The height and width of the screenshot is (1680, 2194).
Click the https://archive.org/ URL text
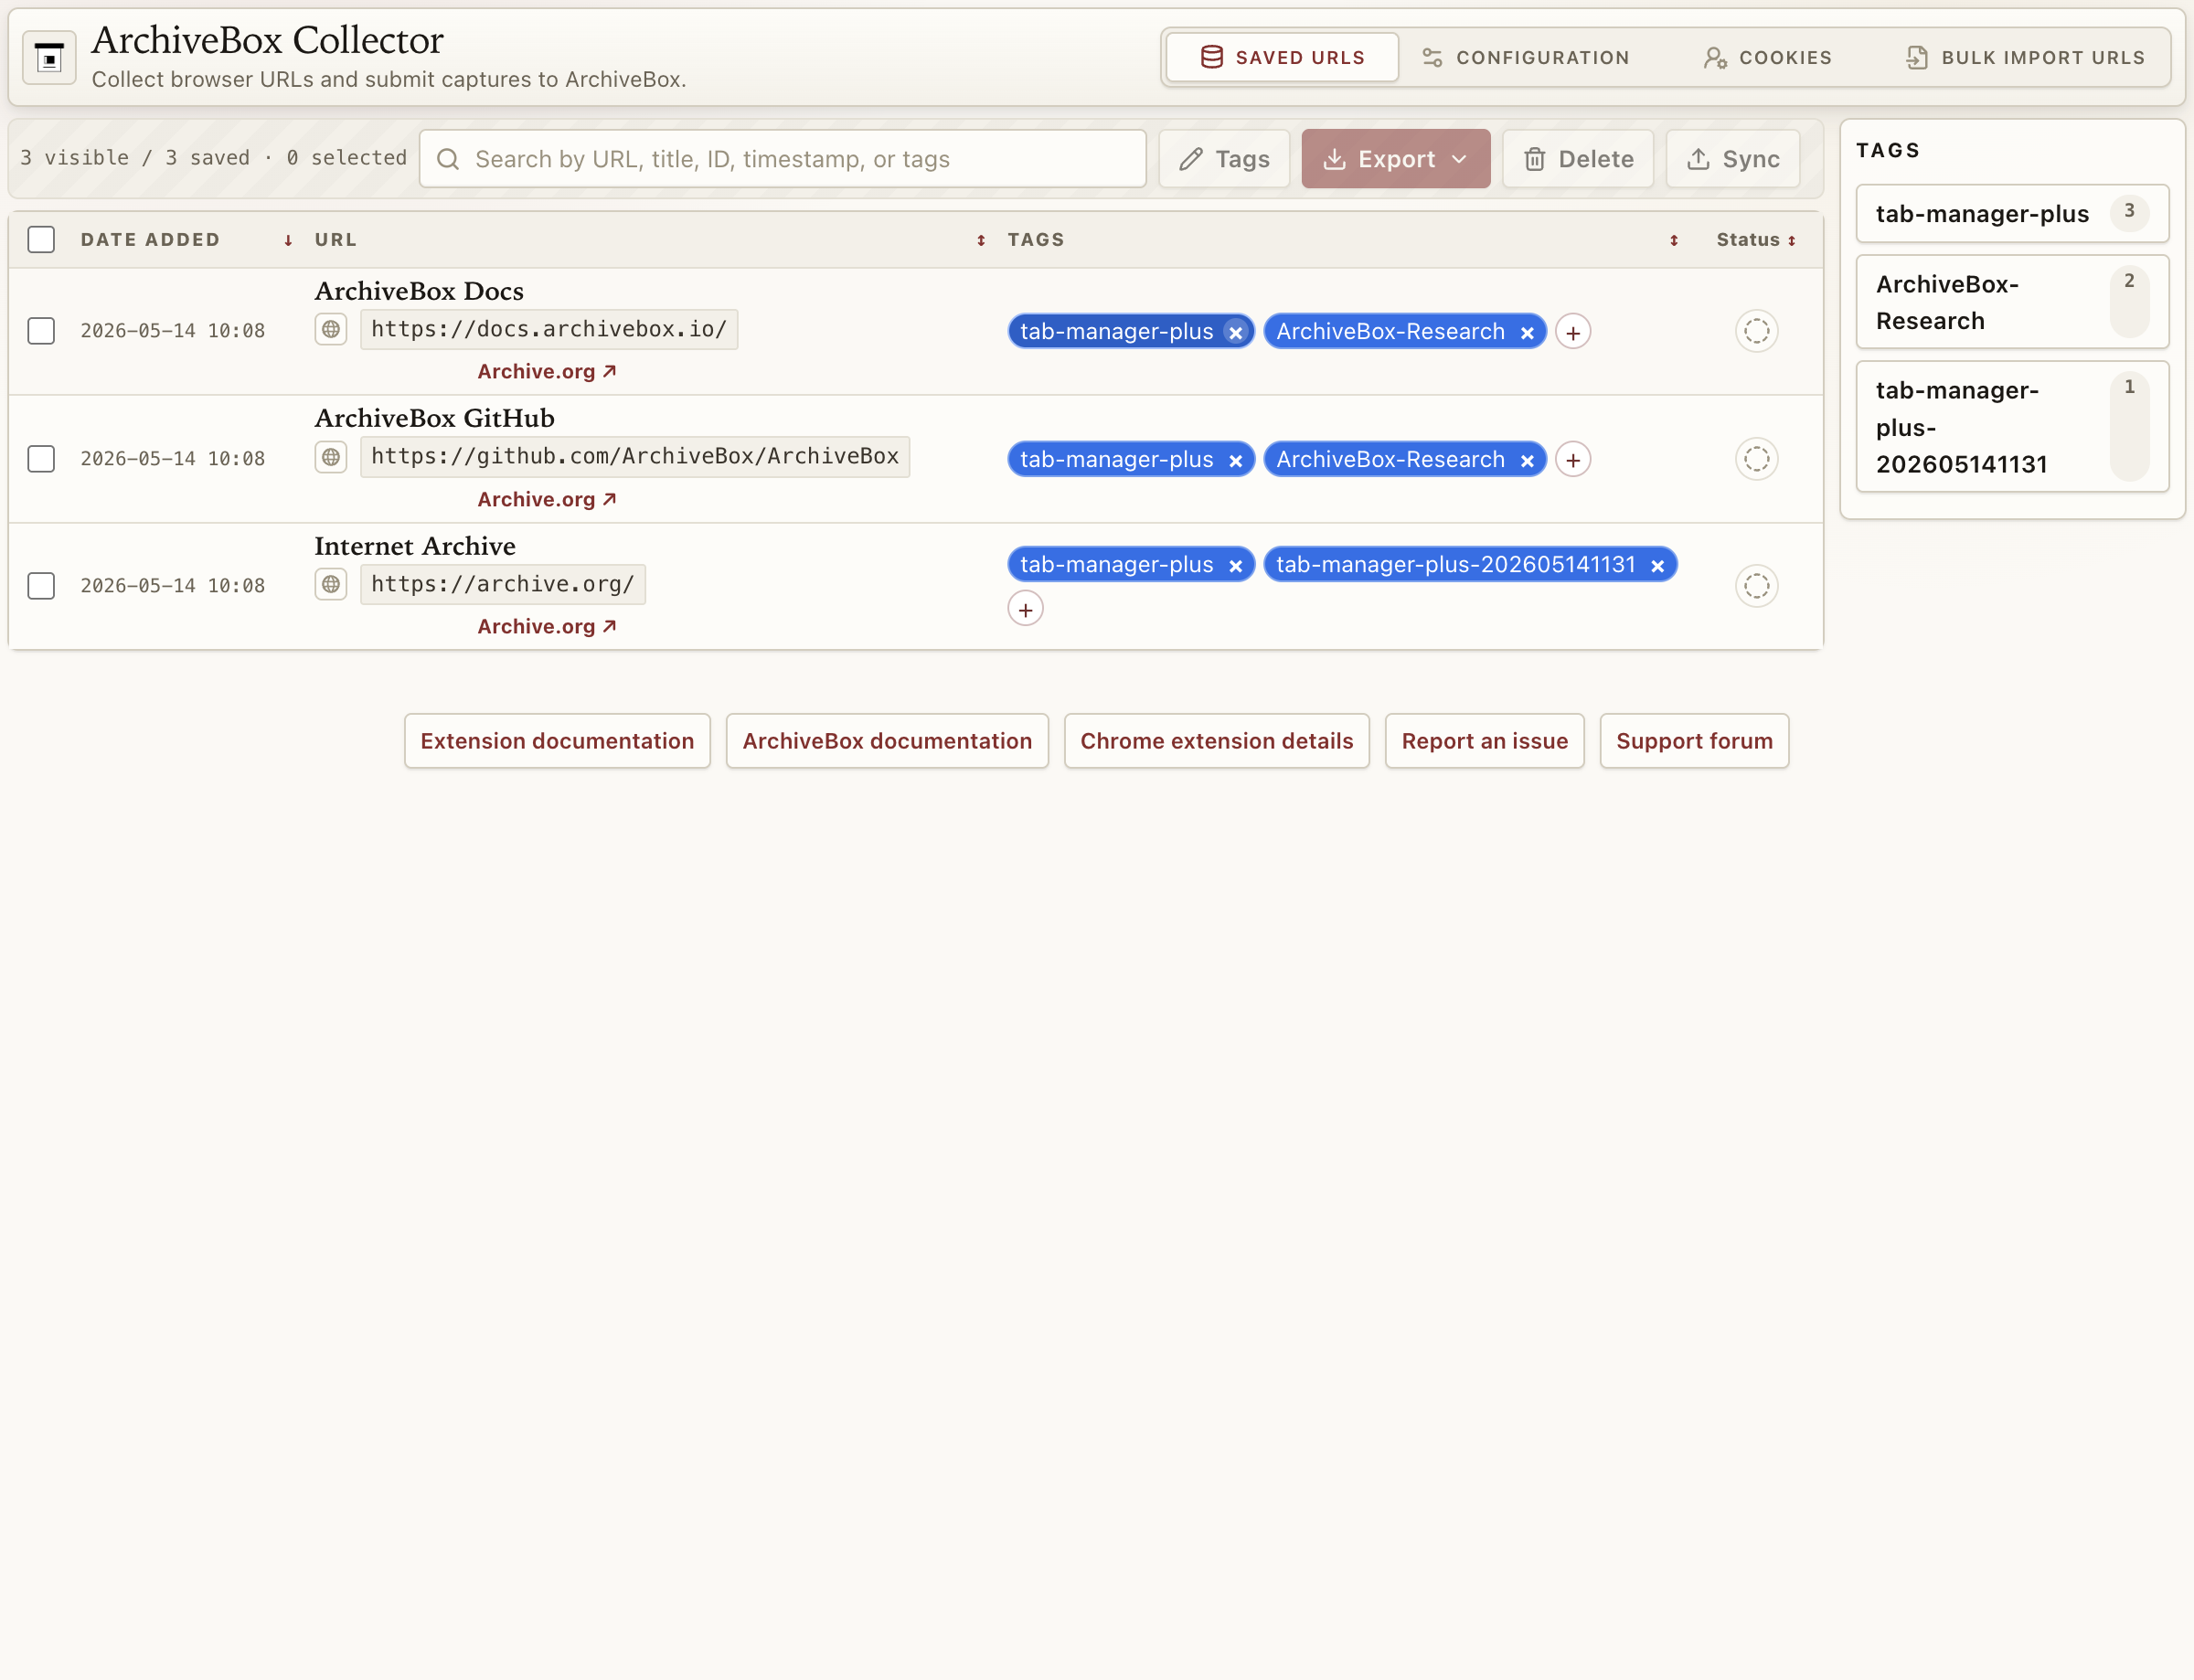503,584
